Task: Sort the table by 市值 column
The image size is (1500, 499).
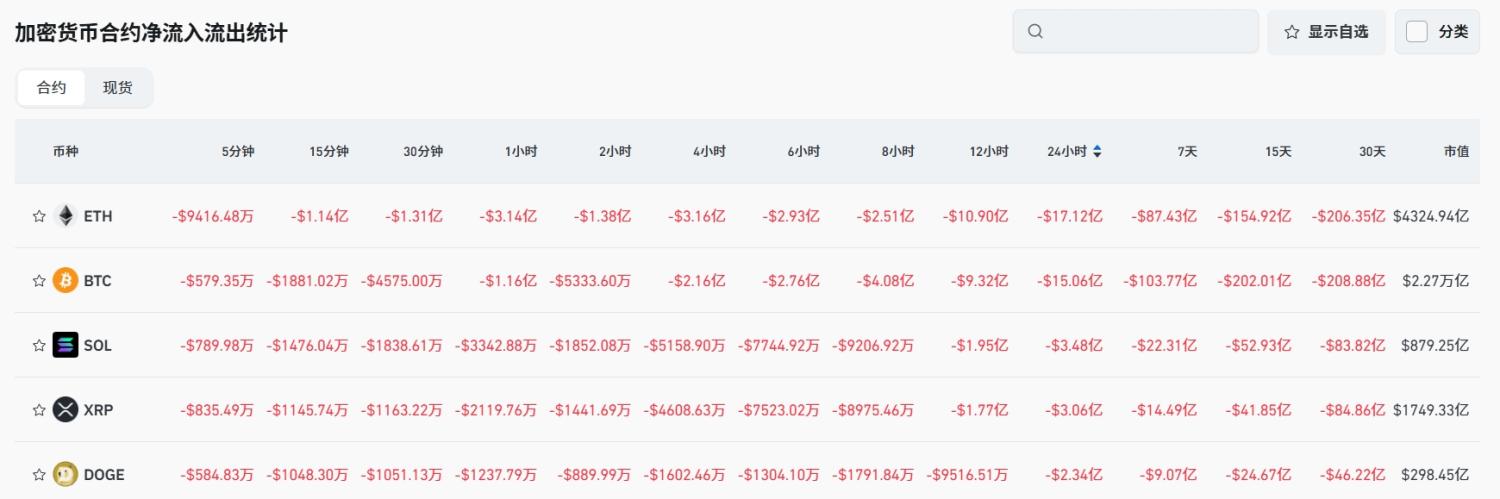Action: (x=1456, y=152)
